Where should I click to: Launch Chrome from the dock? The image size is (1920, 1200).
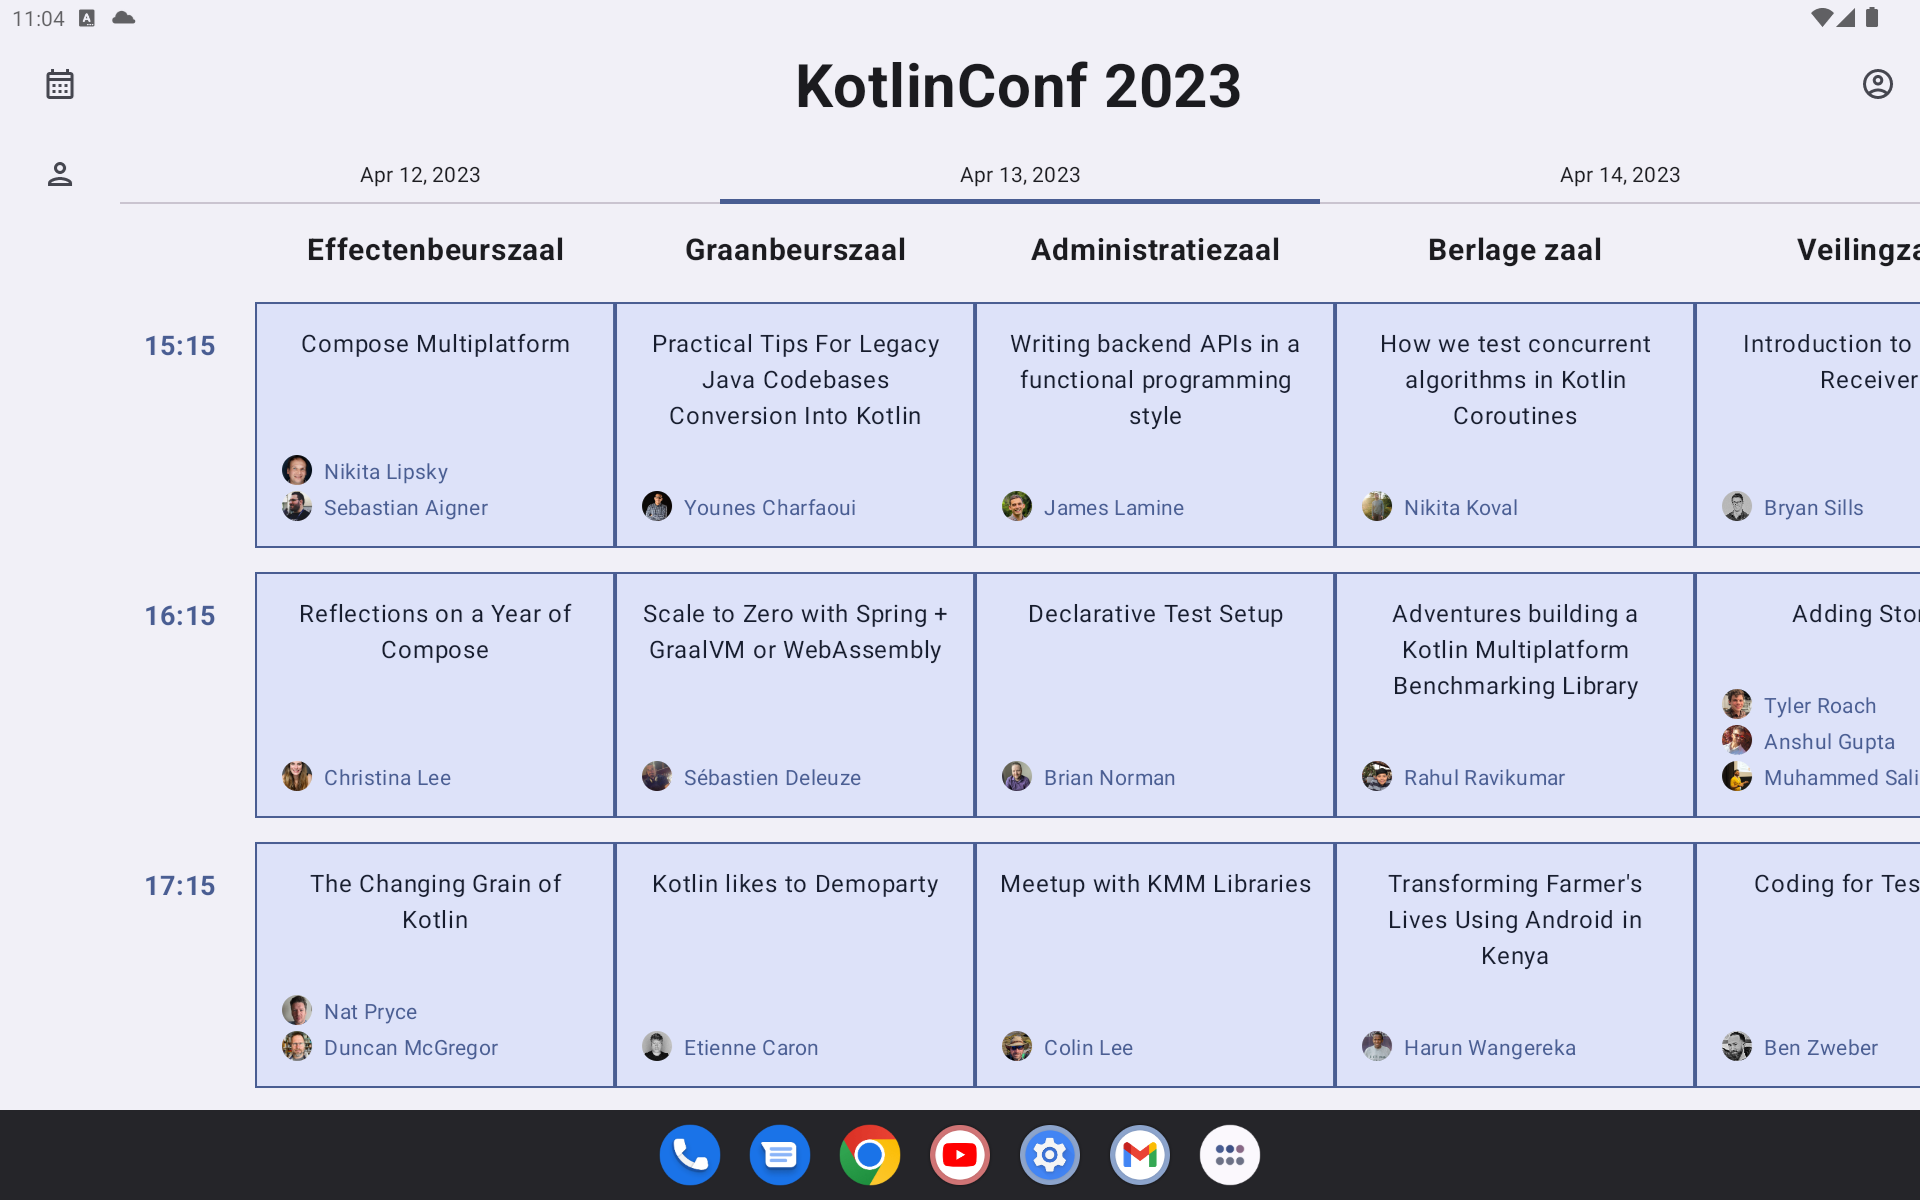tap(870, 1154)
